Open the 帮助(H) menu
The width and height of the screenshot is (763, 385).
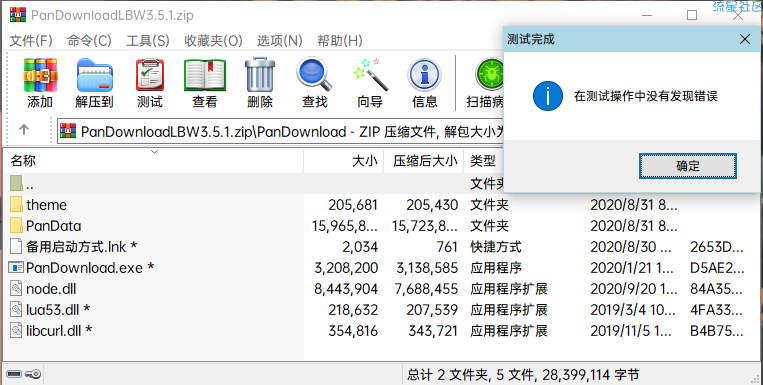pos(340,40)
